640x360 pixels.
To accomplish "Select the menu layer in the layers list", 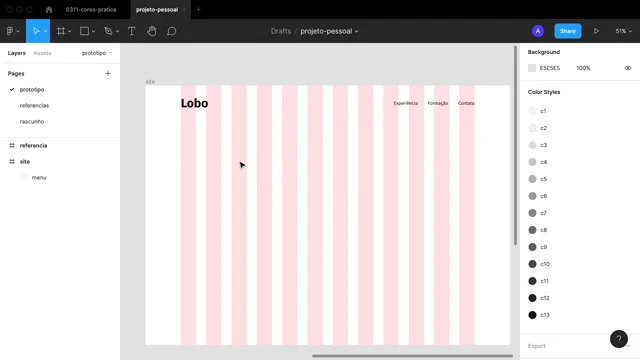I will click(39, 178).
